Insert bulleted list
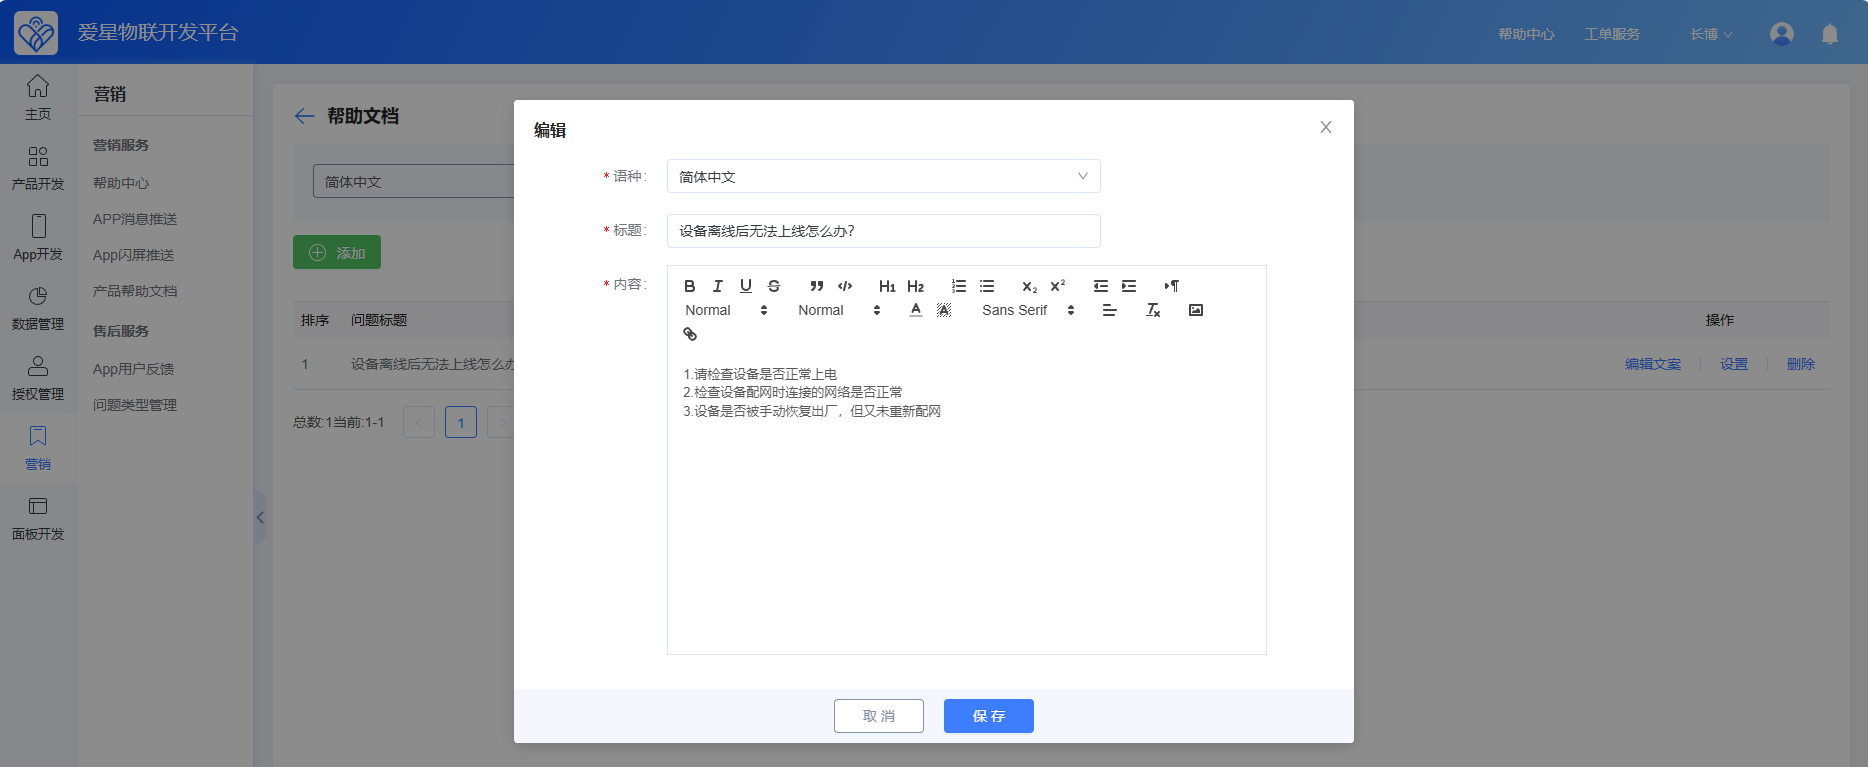The height and width of the screenshot is (767, 1868). point(987,286)
